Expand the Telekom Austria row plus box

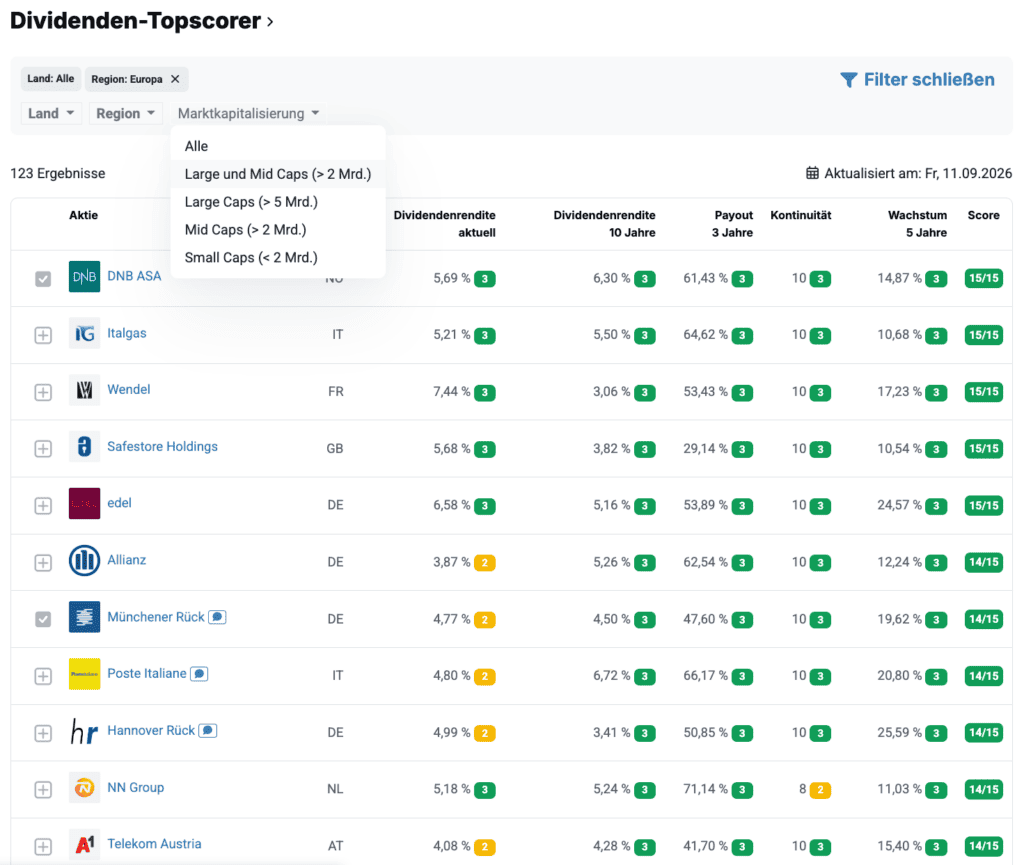pos(43,847)
